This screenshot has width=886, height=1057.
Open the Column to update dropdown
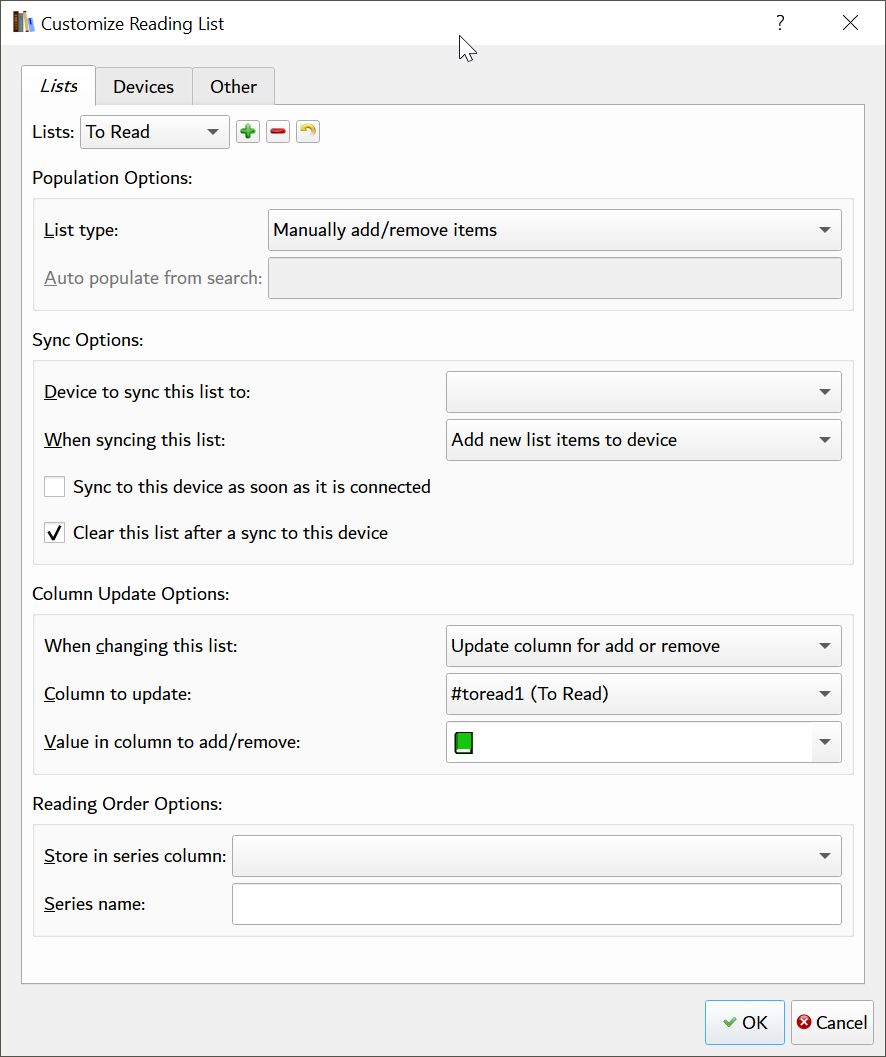[643, 694]
